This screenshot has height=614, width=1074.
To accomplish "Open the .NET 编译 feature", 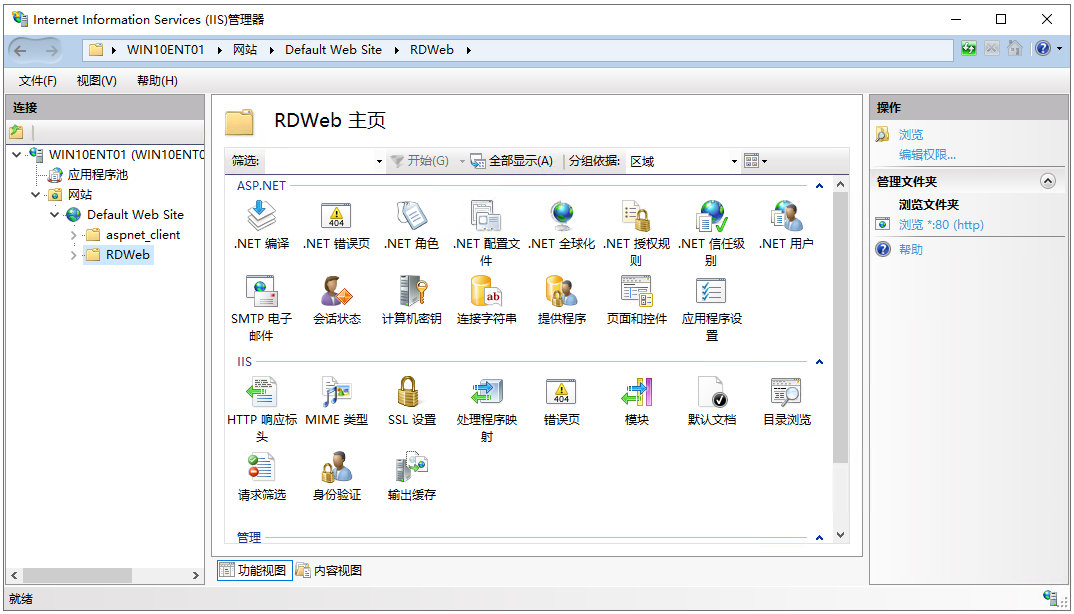I will 262,225.
